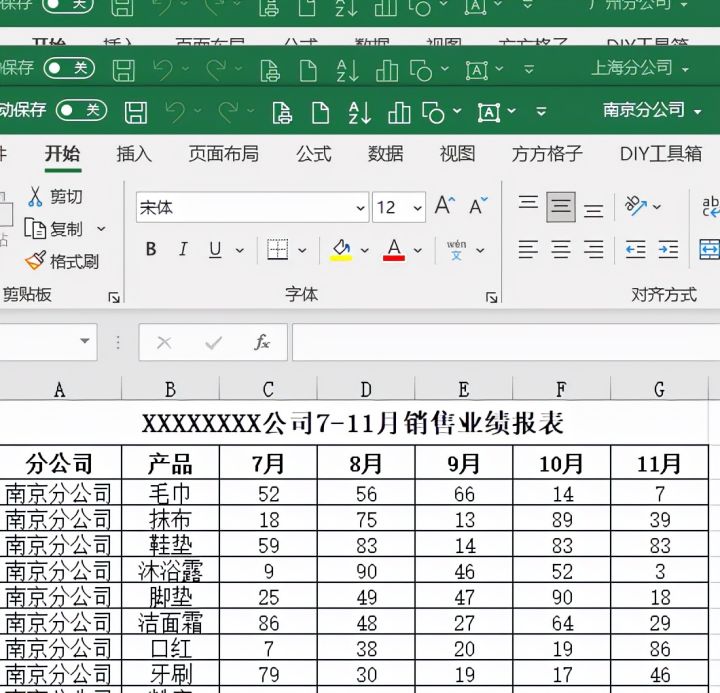
Task: Expand font color dropdown arrow
Action: tap(417, 250)
